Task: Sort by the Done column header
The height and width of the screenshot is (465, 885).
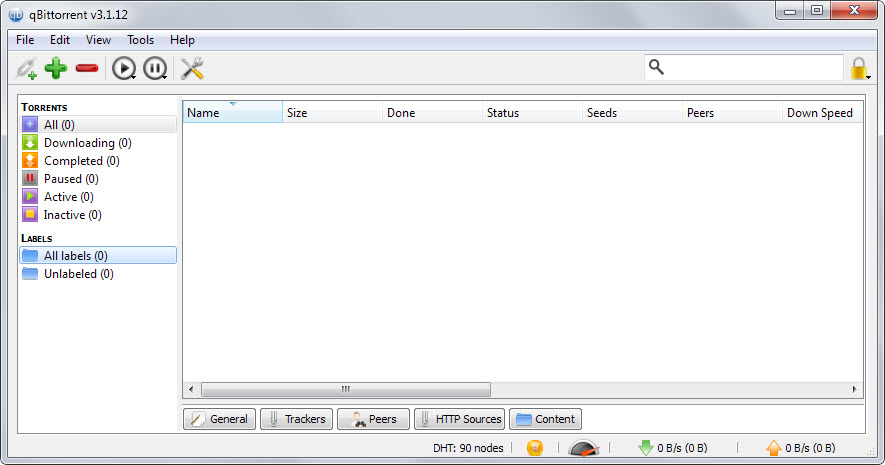Action: 432,112
